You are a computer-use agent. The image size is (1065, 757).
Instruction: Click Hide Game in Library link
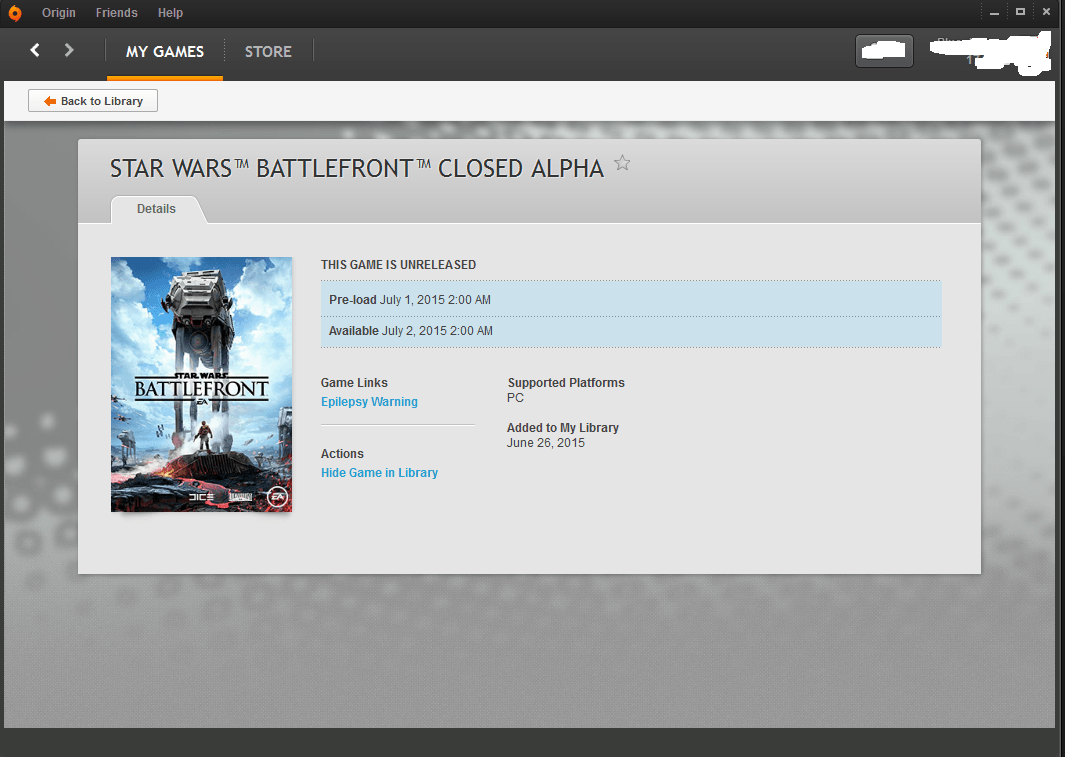coord(380,473)
